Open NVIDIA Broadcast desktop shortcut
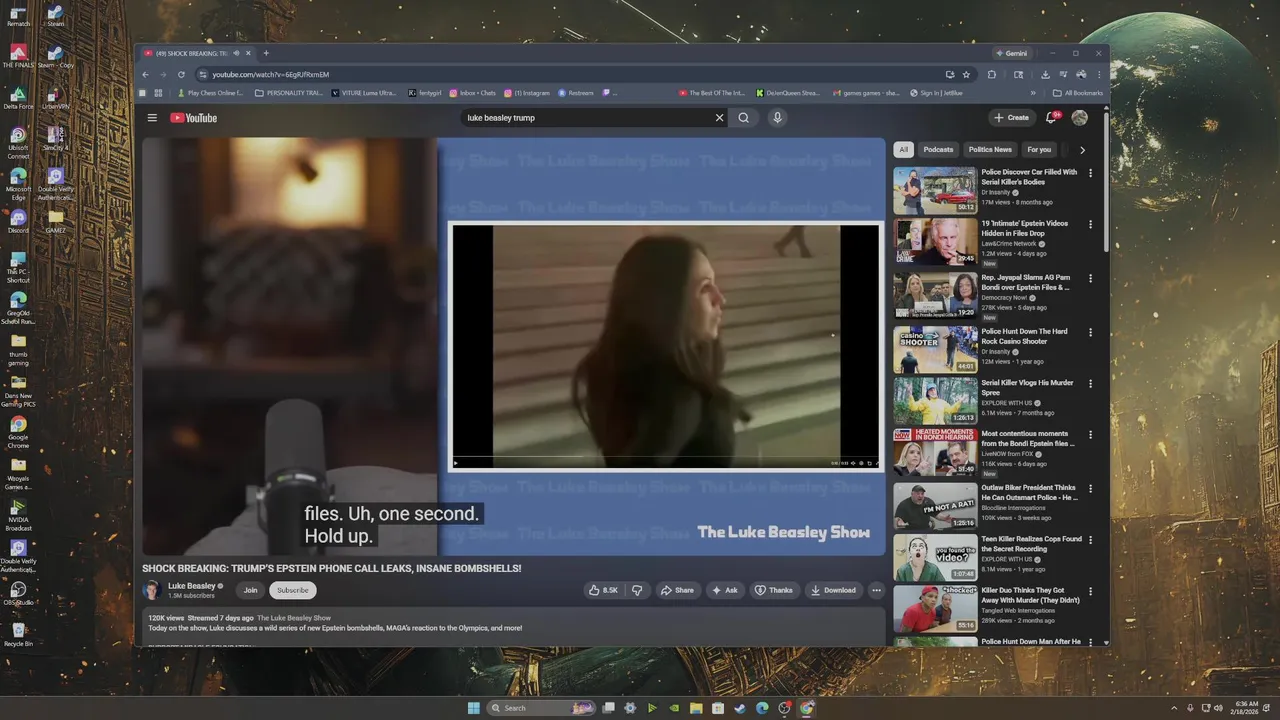This screenshot has height=720, width=1280. point(18,514)
